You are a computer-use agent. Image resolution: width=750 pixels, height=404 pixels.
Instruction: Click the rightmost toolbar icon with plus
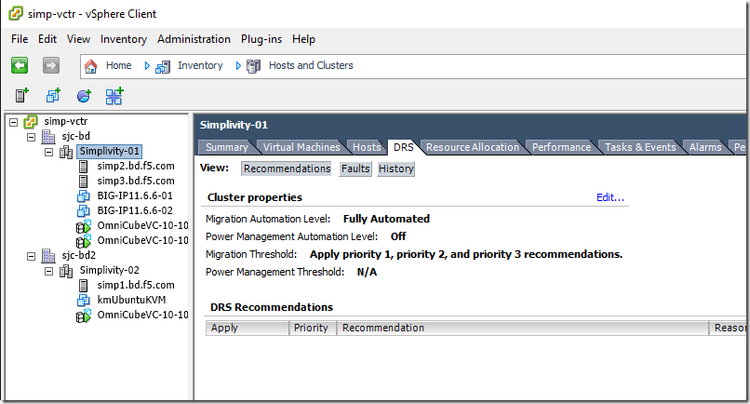click(114, 96)
